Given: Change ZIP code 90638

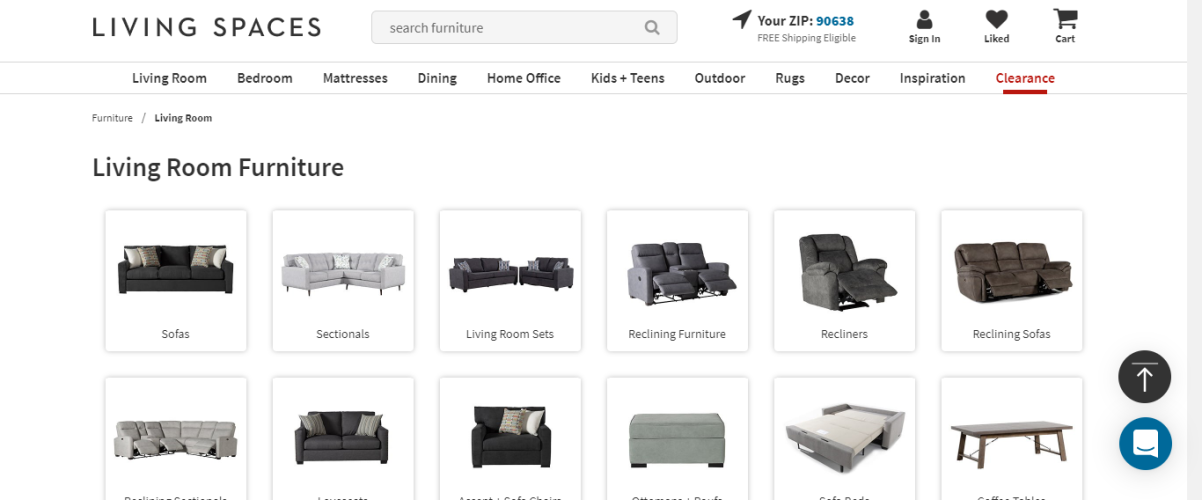Looking at the screenshot, I should point(834,20).
